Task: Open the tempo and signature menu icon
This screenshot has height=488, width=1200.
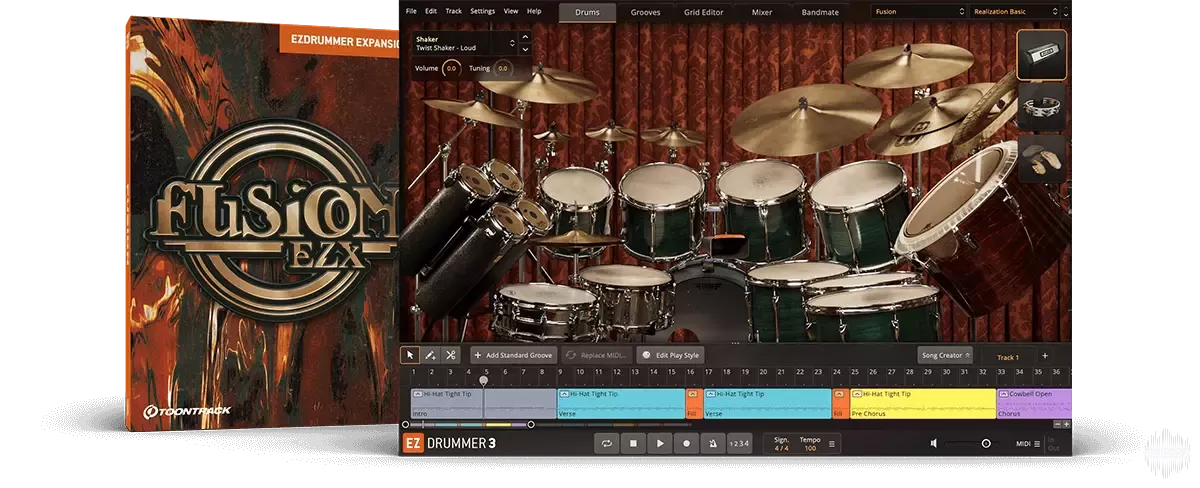Action: point(832,443)
